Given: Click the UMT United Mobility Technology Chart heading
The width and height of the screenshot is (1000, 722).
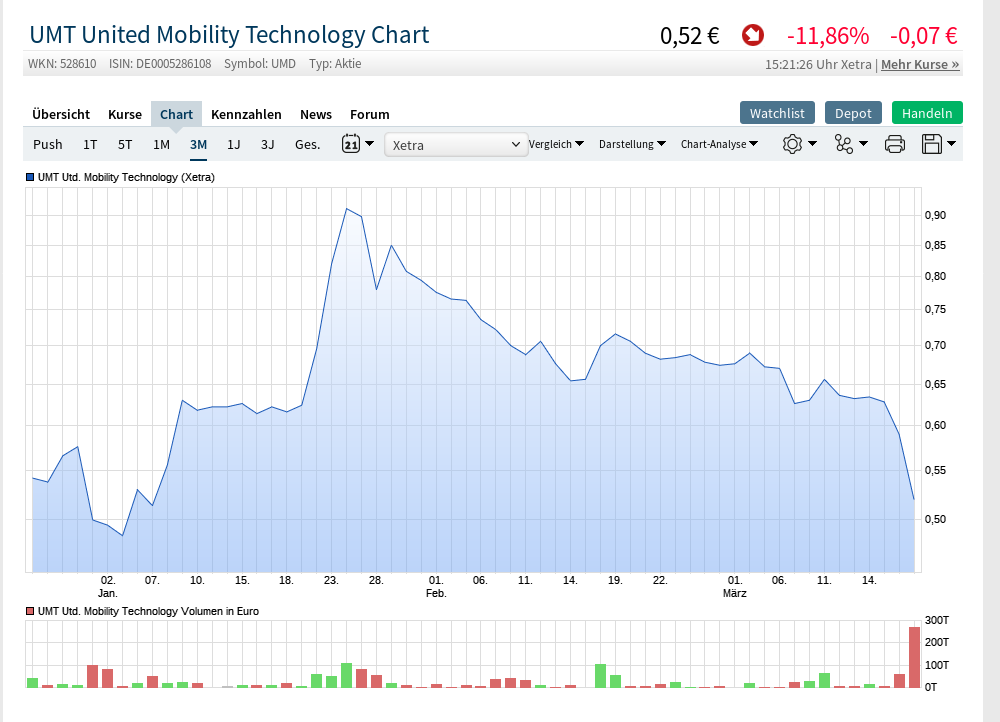Looking at the screenshot, I should coord(230,35).
